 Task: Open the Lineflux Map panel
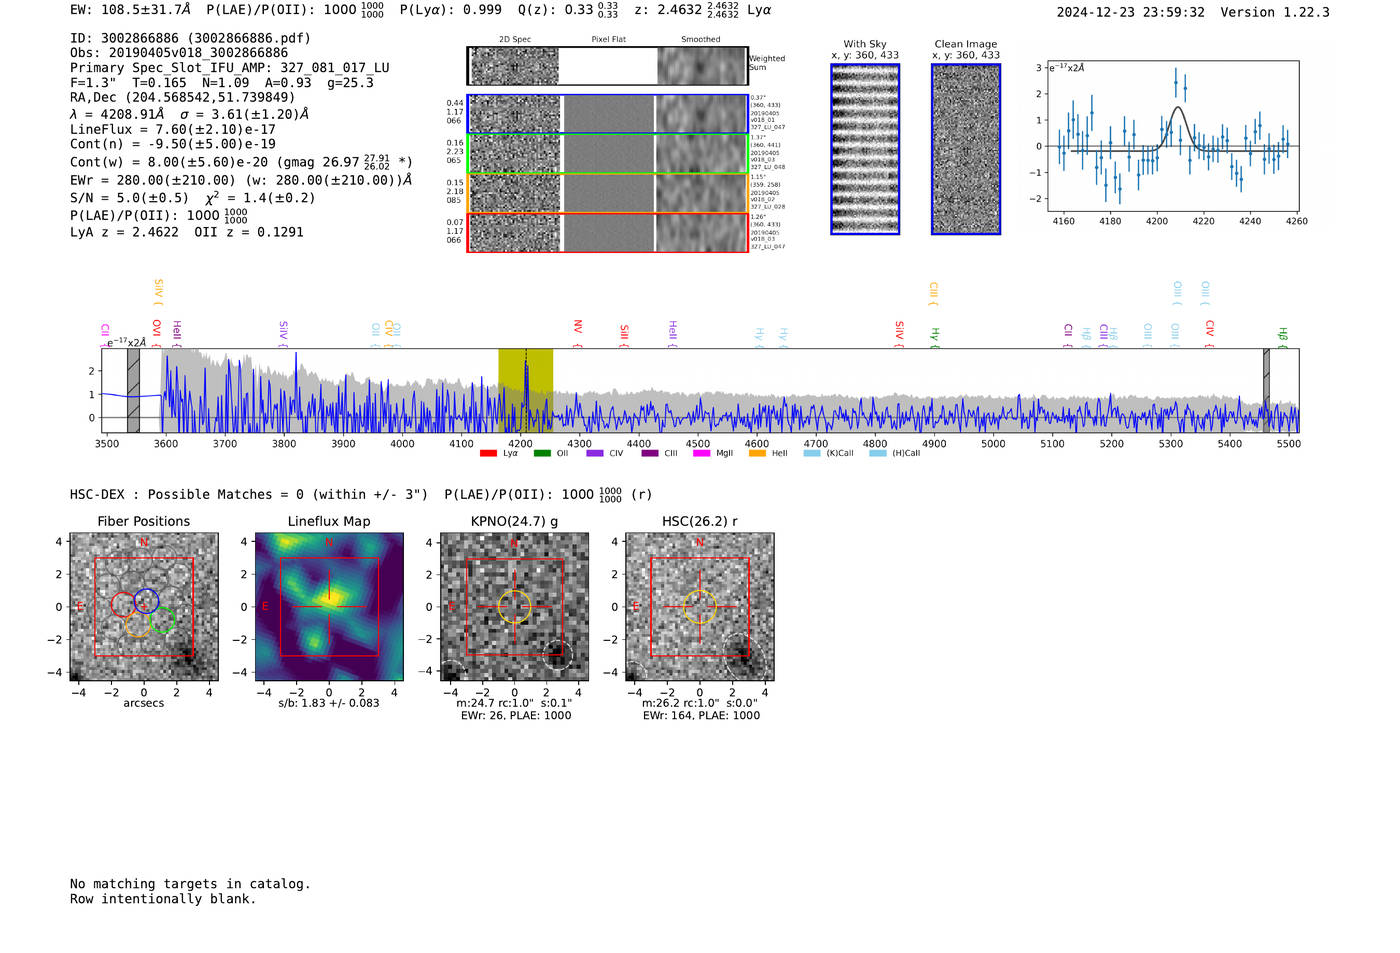pyautogui.click(x=329, y=607)
